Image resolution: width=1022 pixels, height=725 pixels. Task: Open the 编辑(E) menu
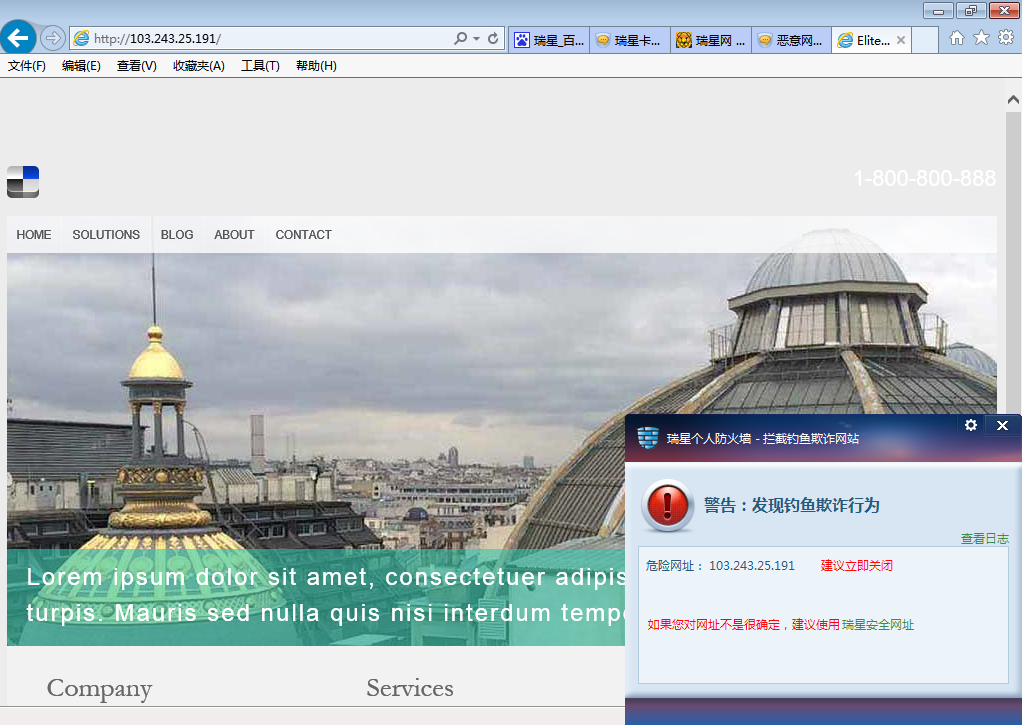pyautogui.click(x=81, y=66)
